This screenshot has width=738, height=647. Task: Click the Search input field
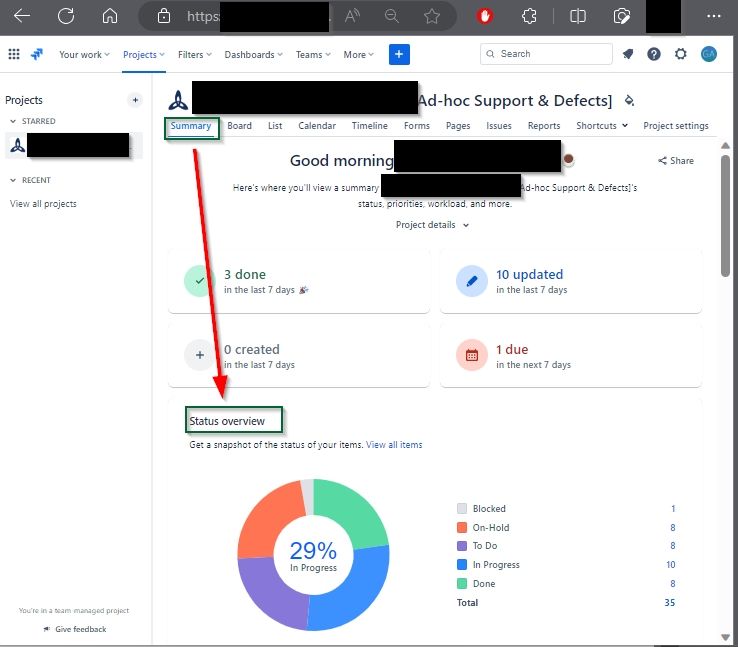[546, 54]
